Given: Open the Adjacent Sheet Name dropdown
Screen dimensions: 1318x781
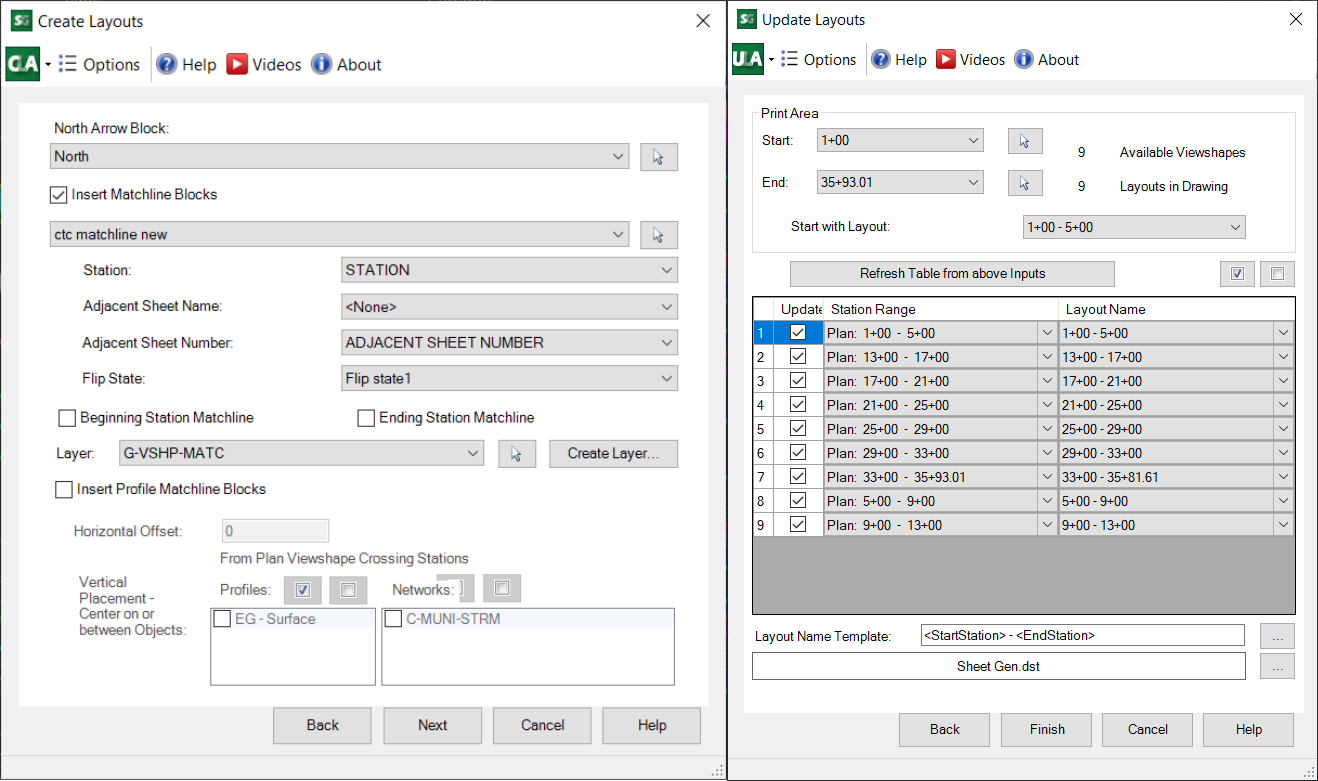Looking at the screenshot, I should pyautogui.click(x=509, y=307).
